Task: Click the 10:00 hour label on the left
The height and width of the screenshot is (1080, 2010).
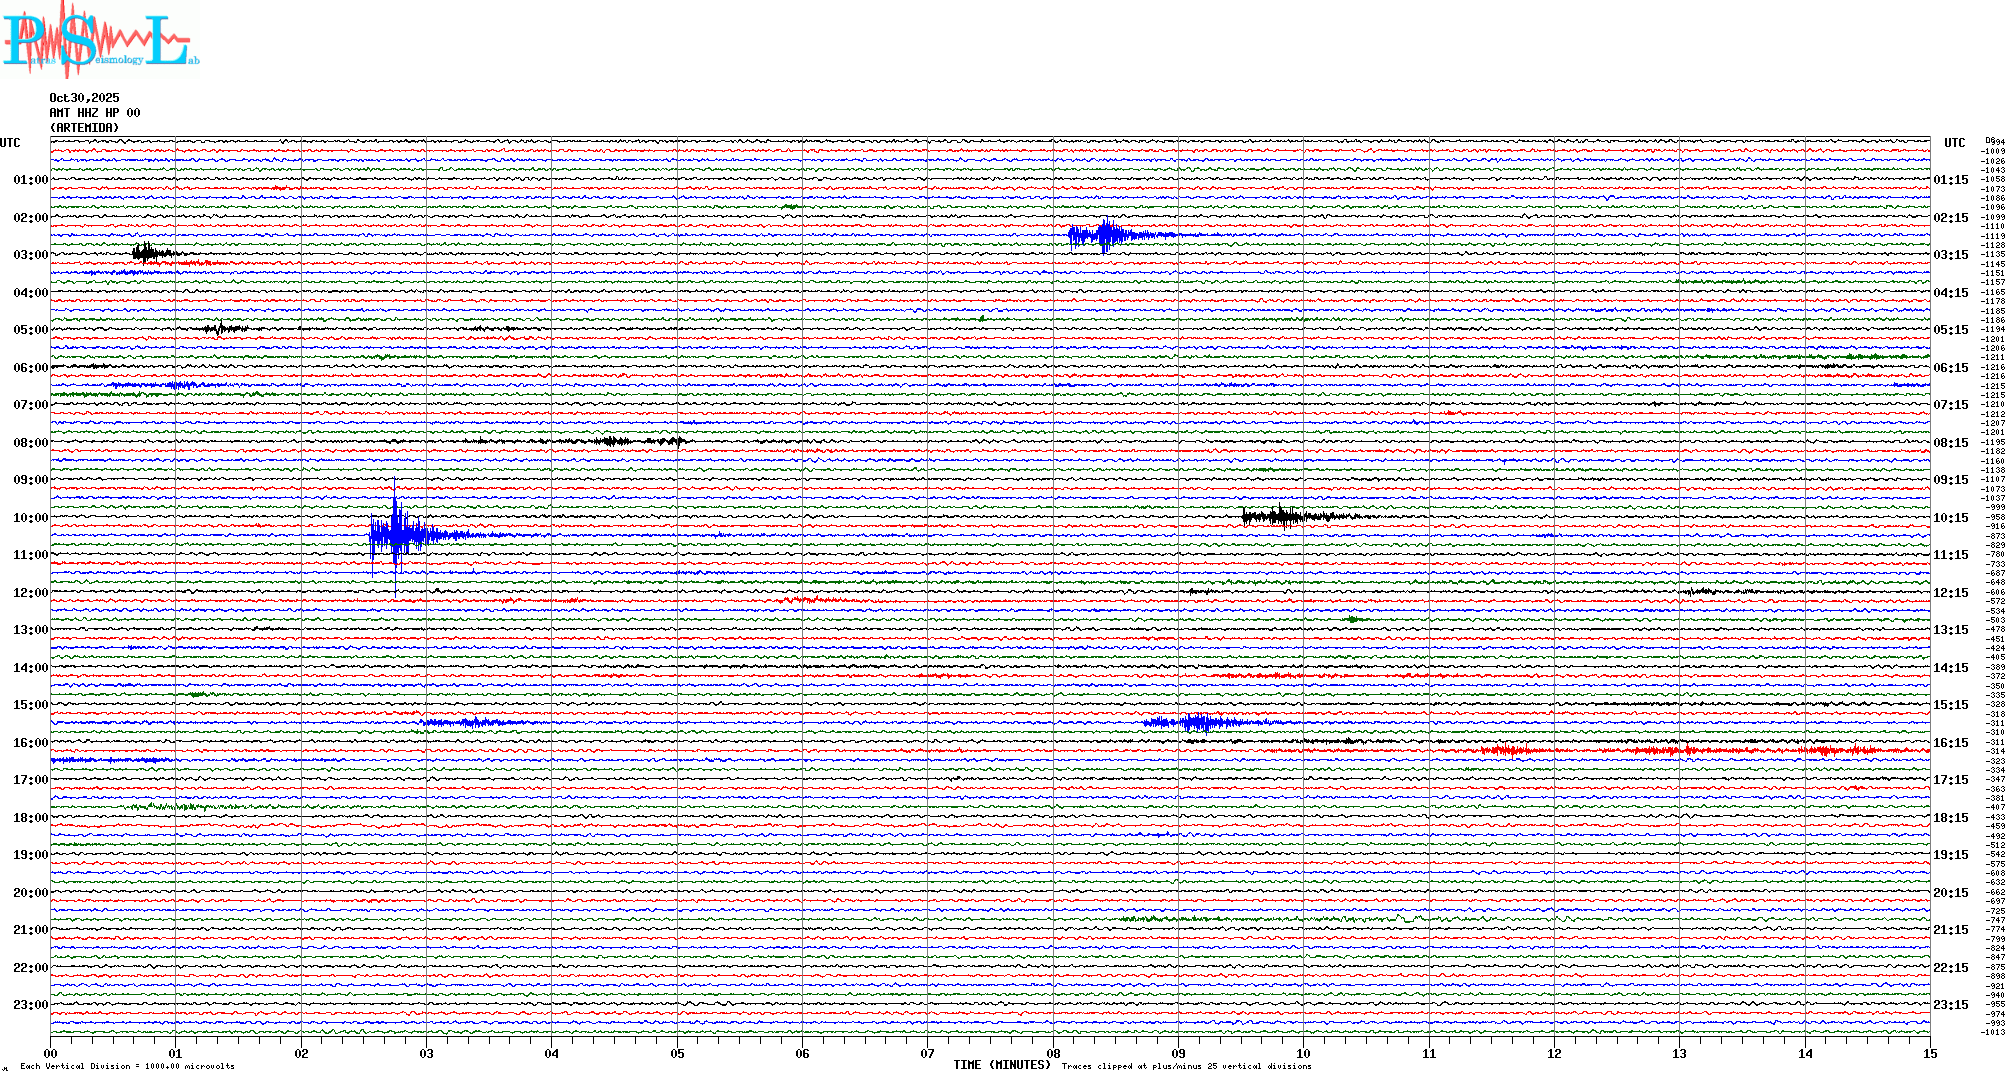Action: click(30, 518)
